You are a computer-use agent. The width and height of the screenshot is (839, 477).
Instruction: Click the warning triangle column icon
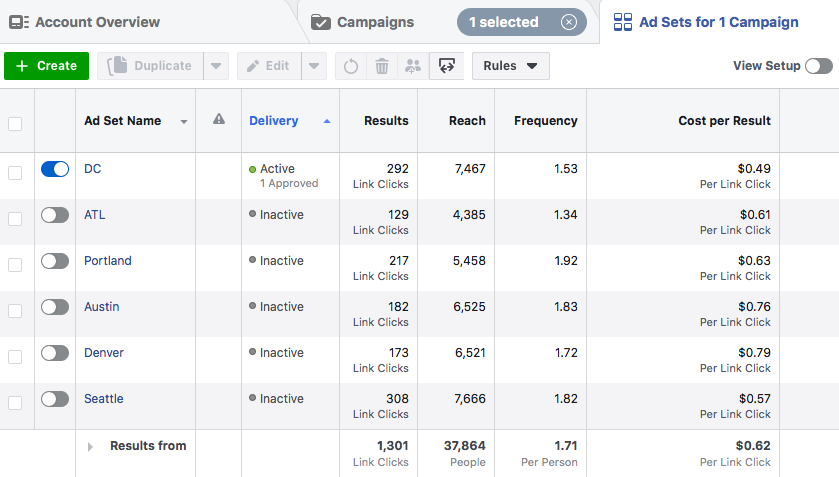pyautogui.click(x=219, y=120)
